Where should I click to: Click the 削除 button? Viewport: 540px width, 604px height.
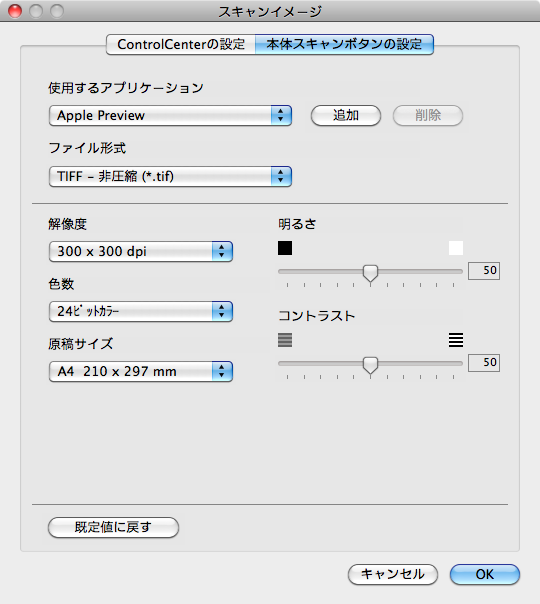click(428, 115)
